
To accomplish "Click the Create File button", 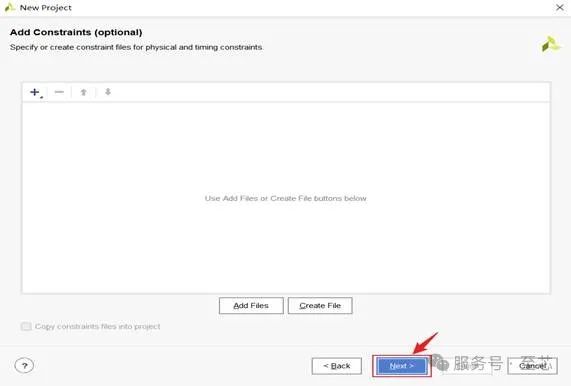I will click(320, 306).
